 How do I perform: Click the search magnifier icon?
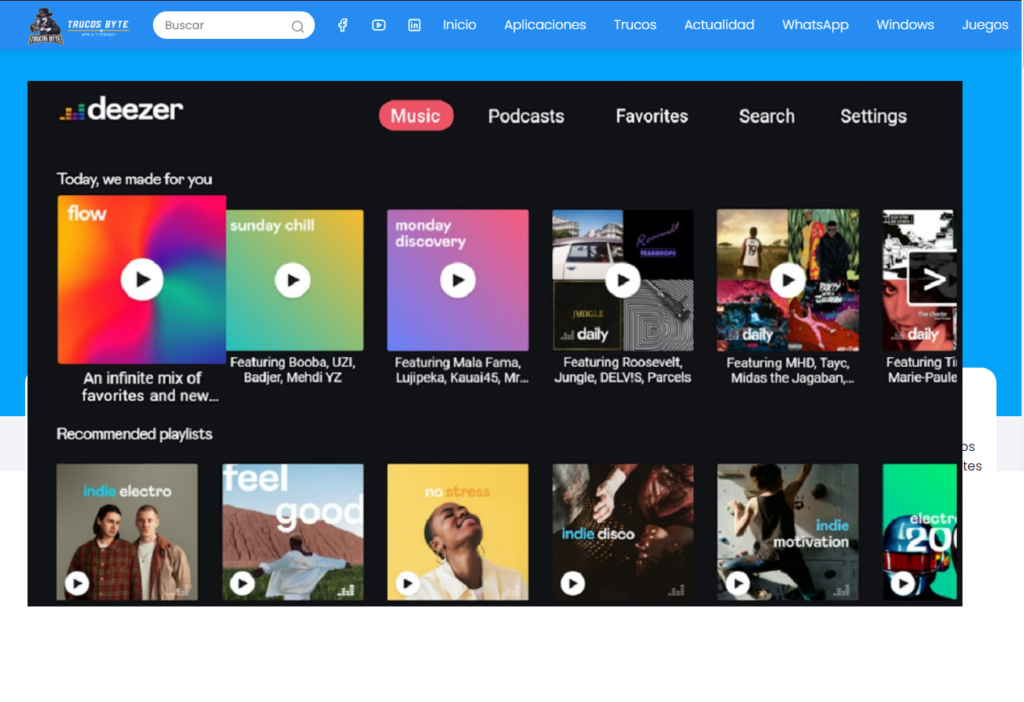point(298,26)
